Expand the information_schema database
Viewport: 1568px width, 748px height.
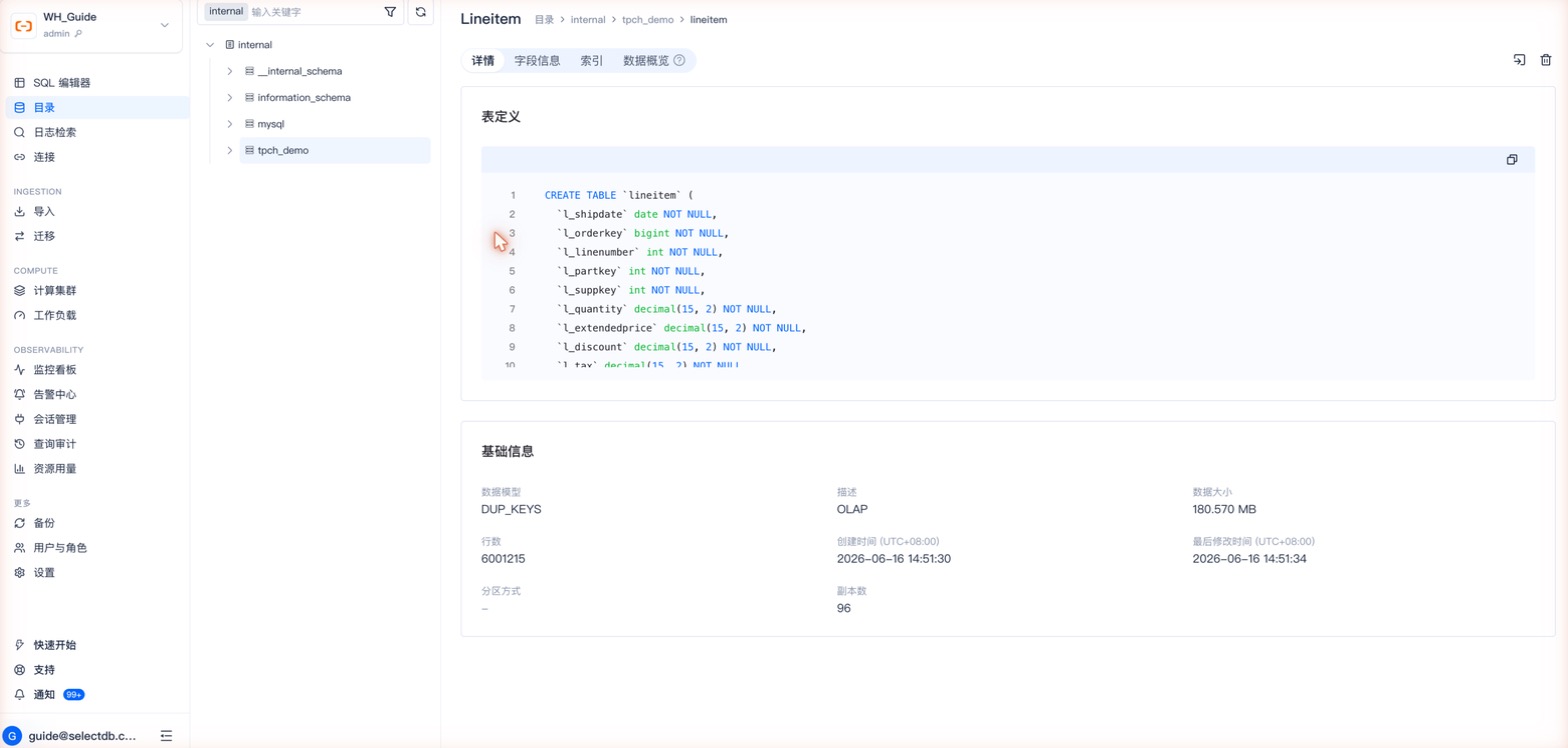tap(230, 98)
